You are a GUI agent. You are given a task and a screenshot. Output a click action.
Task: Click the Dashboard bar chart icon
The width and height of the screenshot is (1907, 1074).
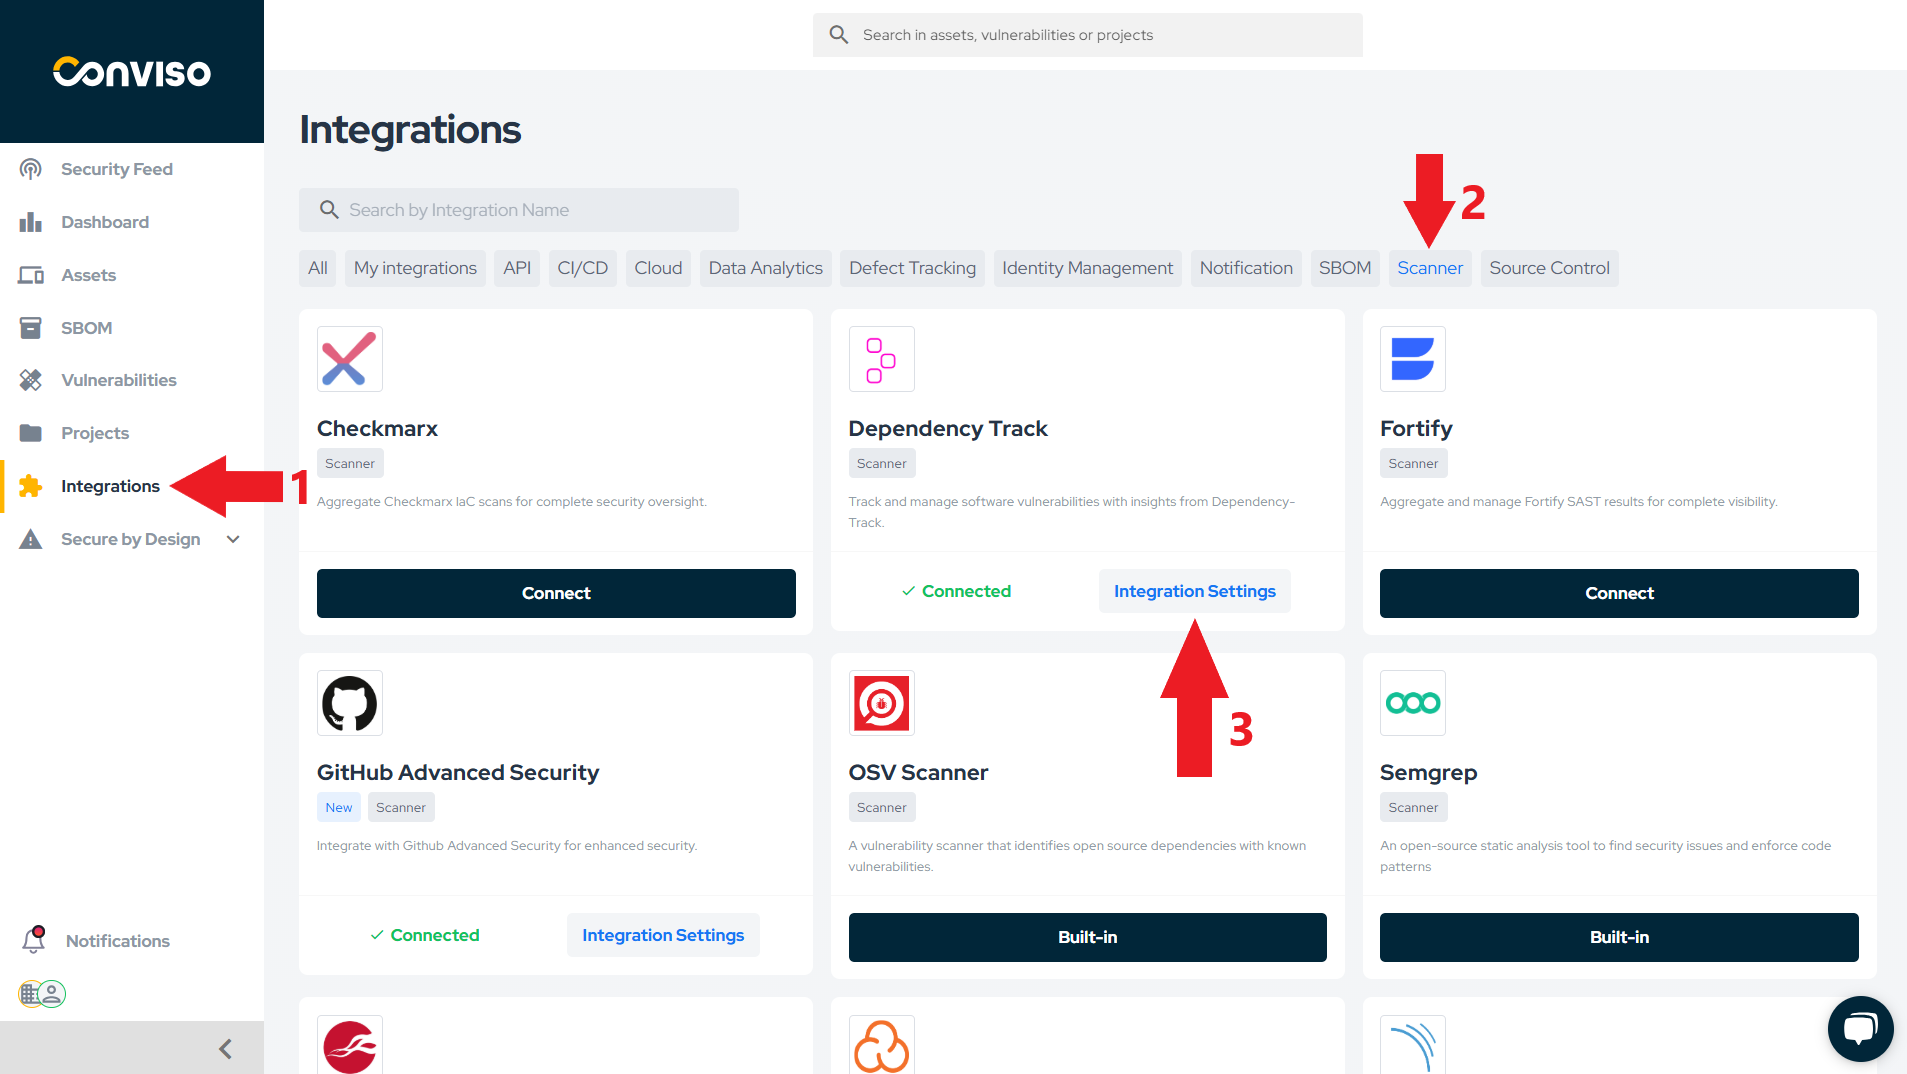(31, 222)
